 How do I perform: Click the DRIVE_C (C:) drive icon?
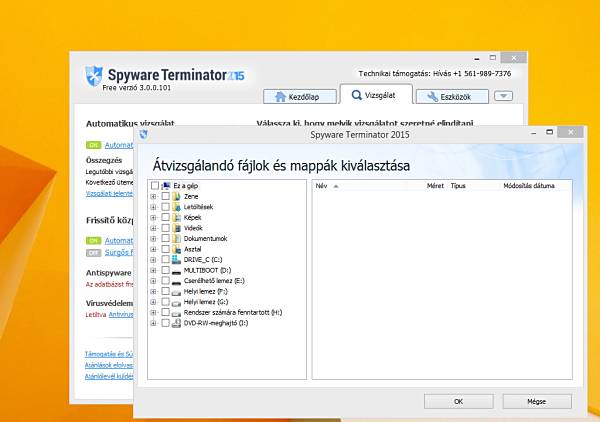[176, 259]
